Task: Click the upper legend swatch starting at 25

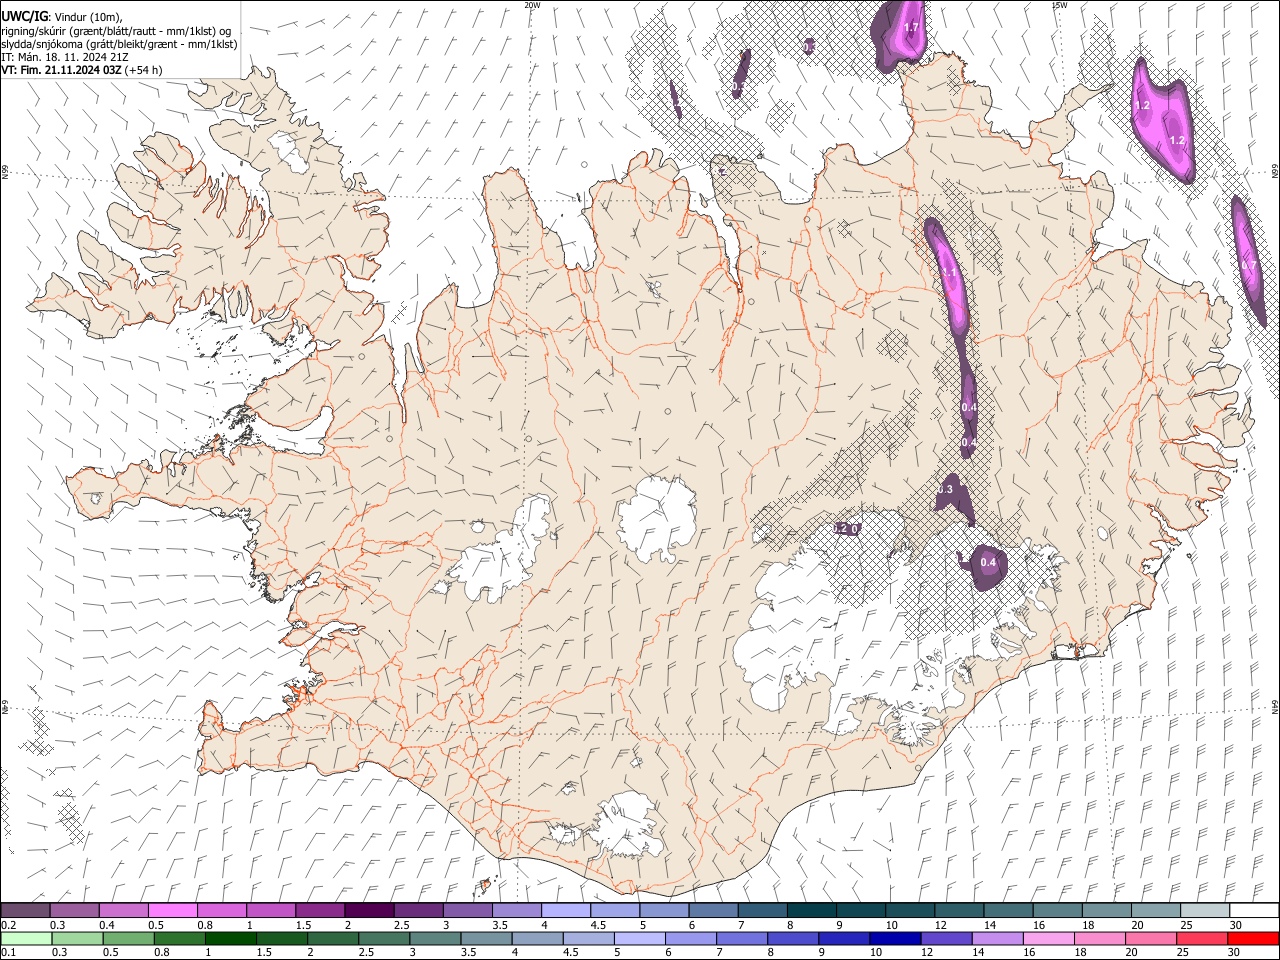Action: [x=1206, y=911]
